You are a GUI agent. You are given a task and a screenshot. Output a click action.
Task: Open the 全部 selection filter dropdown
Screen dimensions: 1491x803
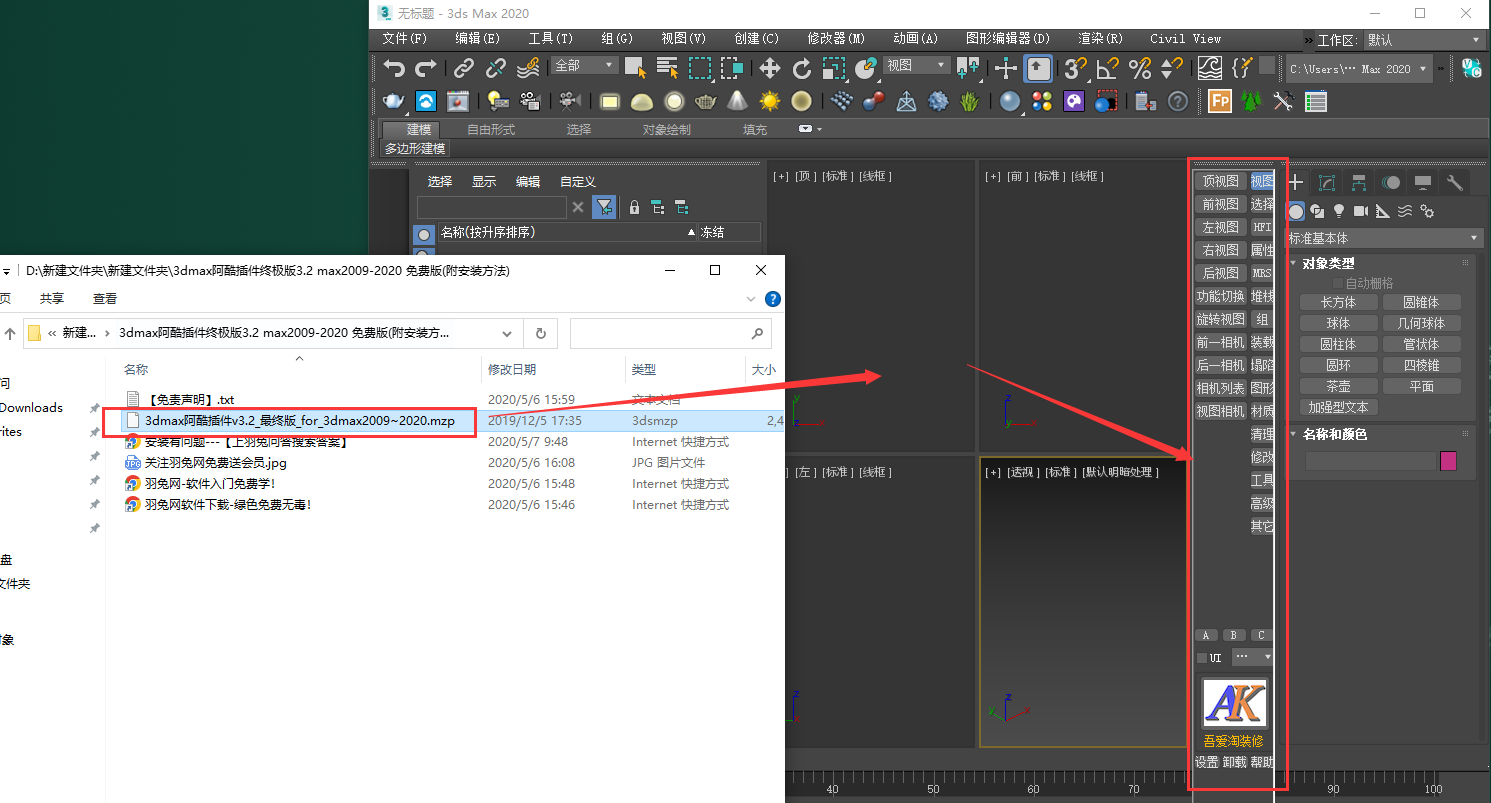click(x=584, y=65)
